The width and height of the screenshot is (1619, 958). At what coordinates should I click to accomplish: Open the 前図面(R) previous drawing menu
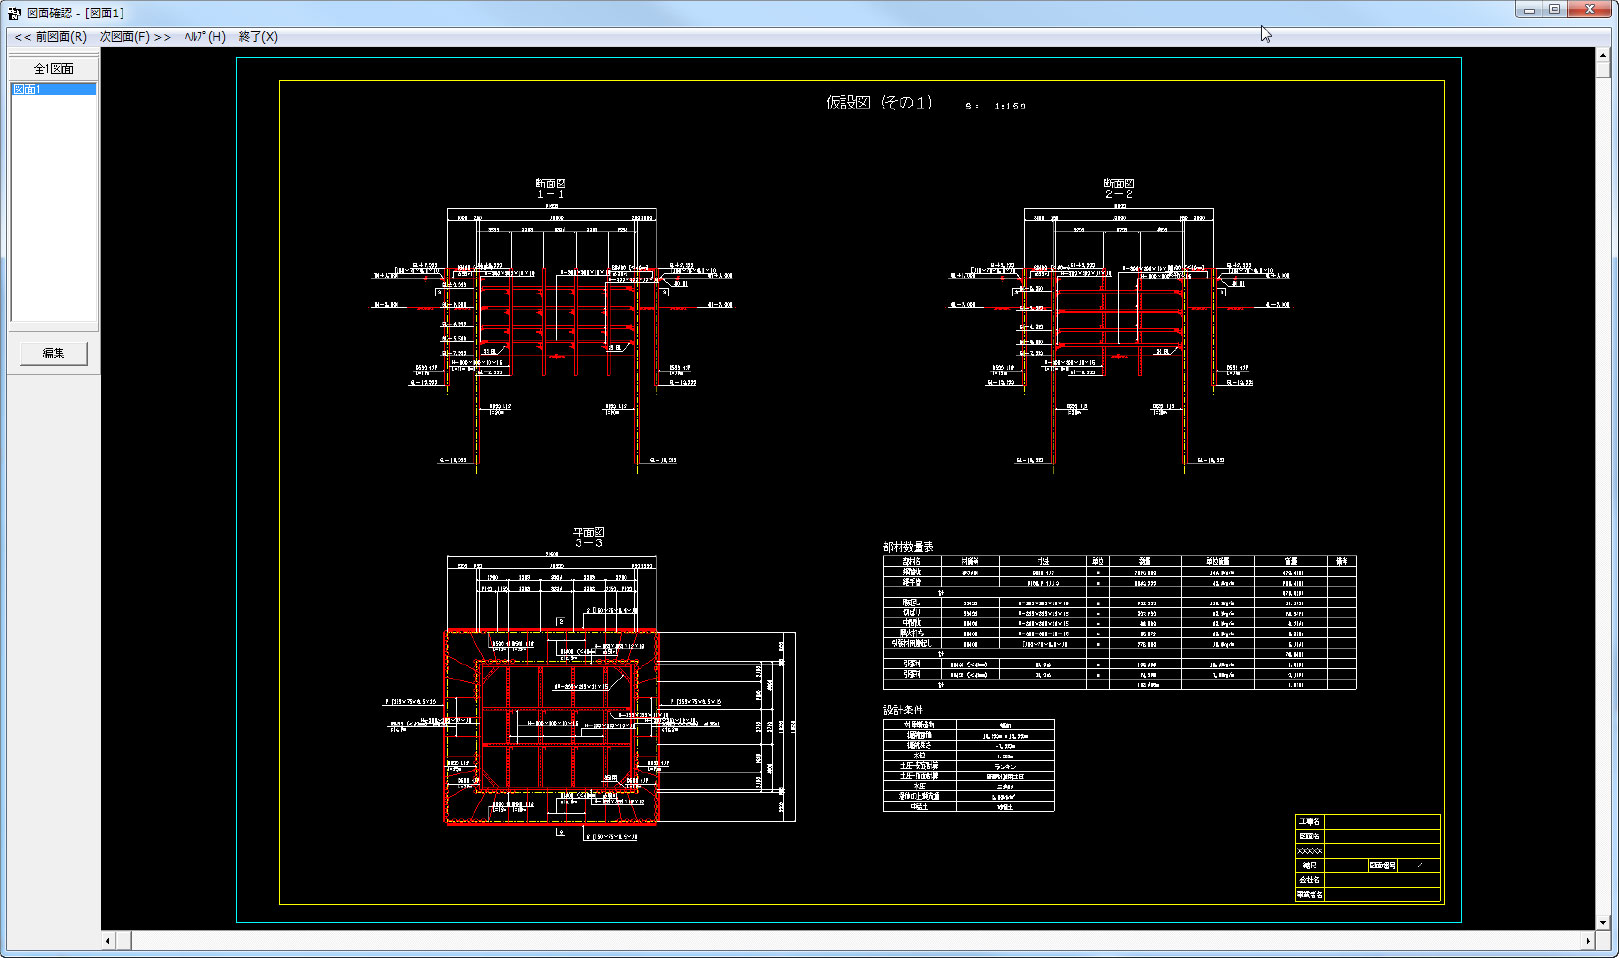point(50,37)
